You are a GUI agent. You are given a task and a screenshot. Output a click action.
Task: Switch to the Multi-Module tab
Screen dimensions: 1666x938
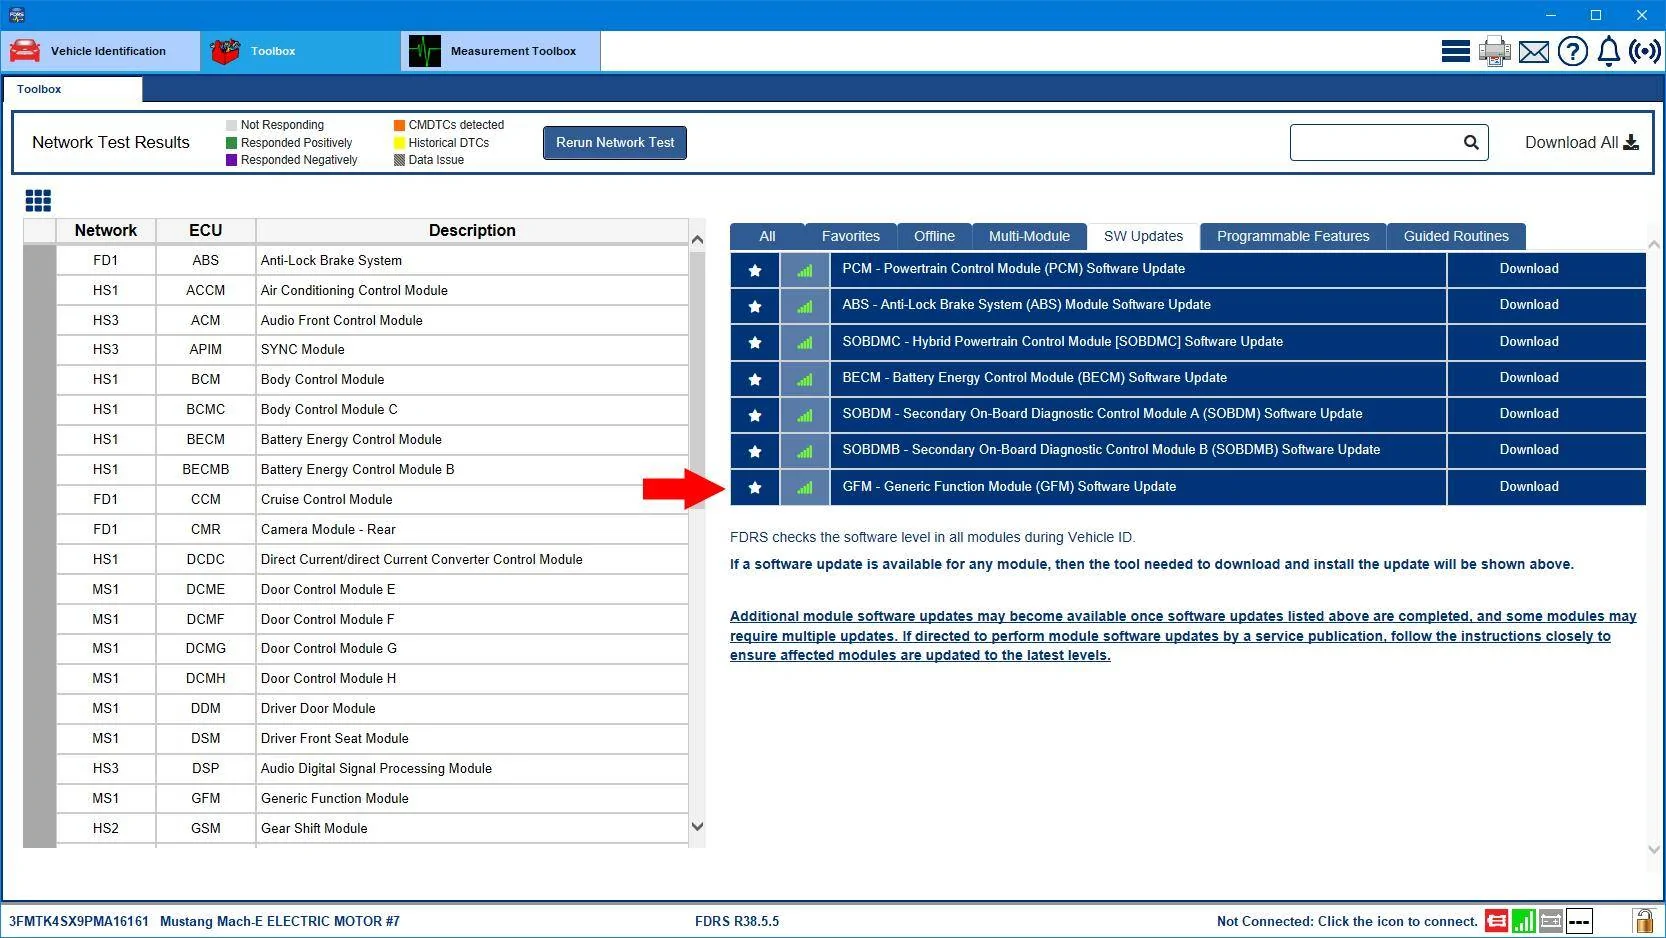[1029, 236]
